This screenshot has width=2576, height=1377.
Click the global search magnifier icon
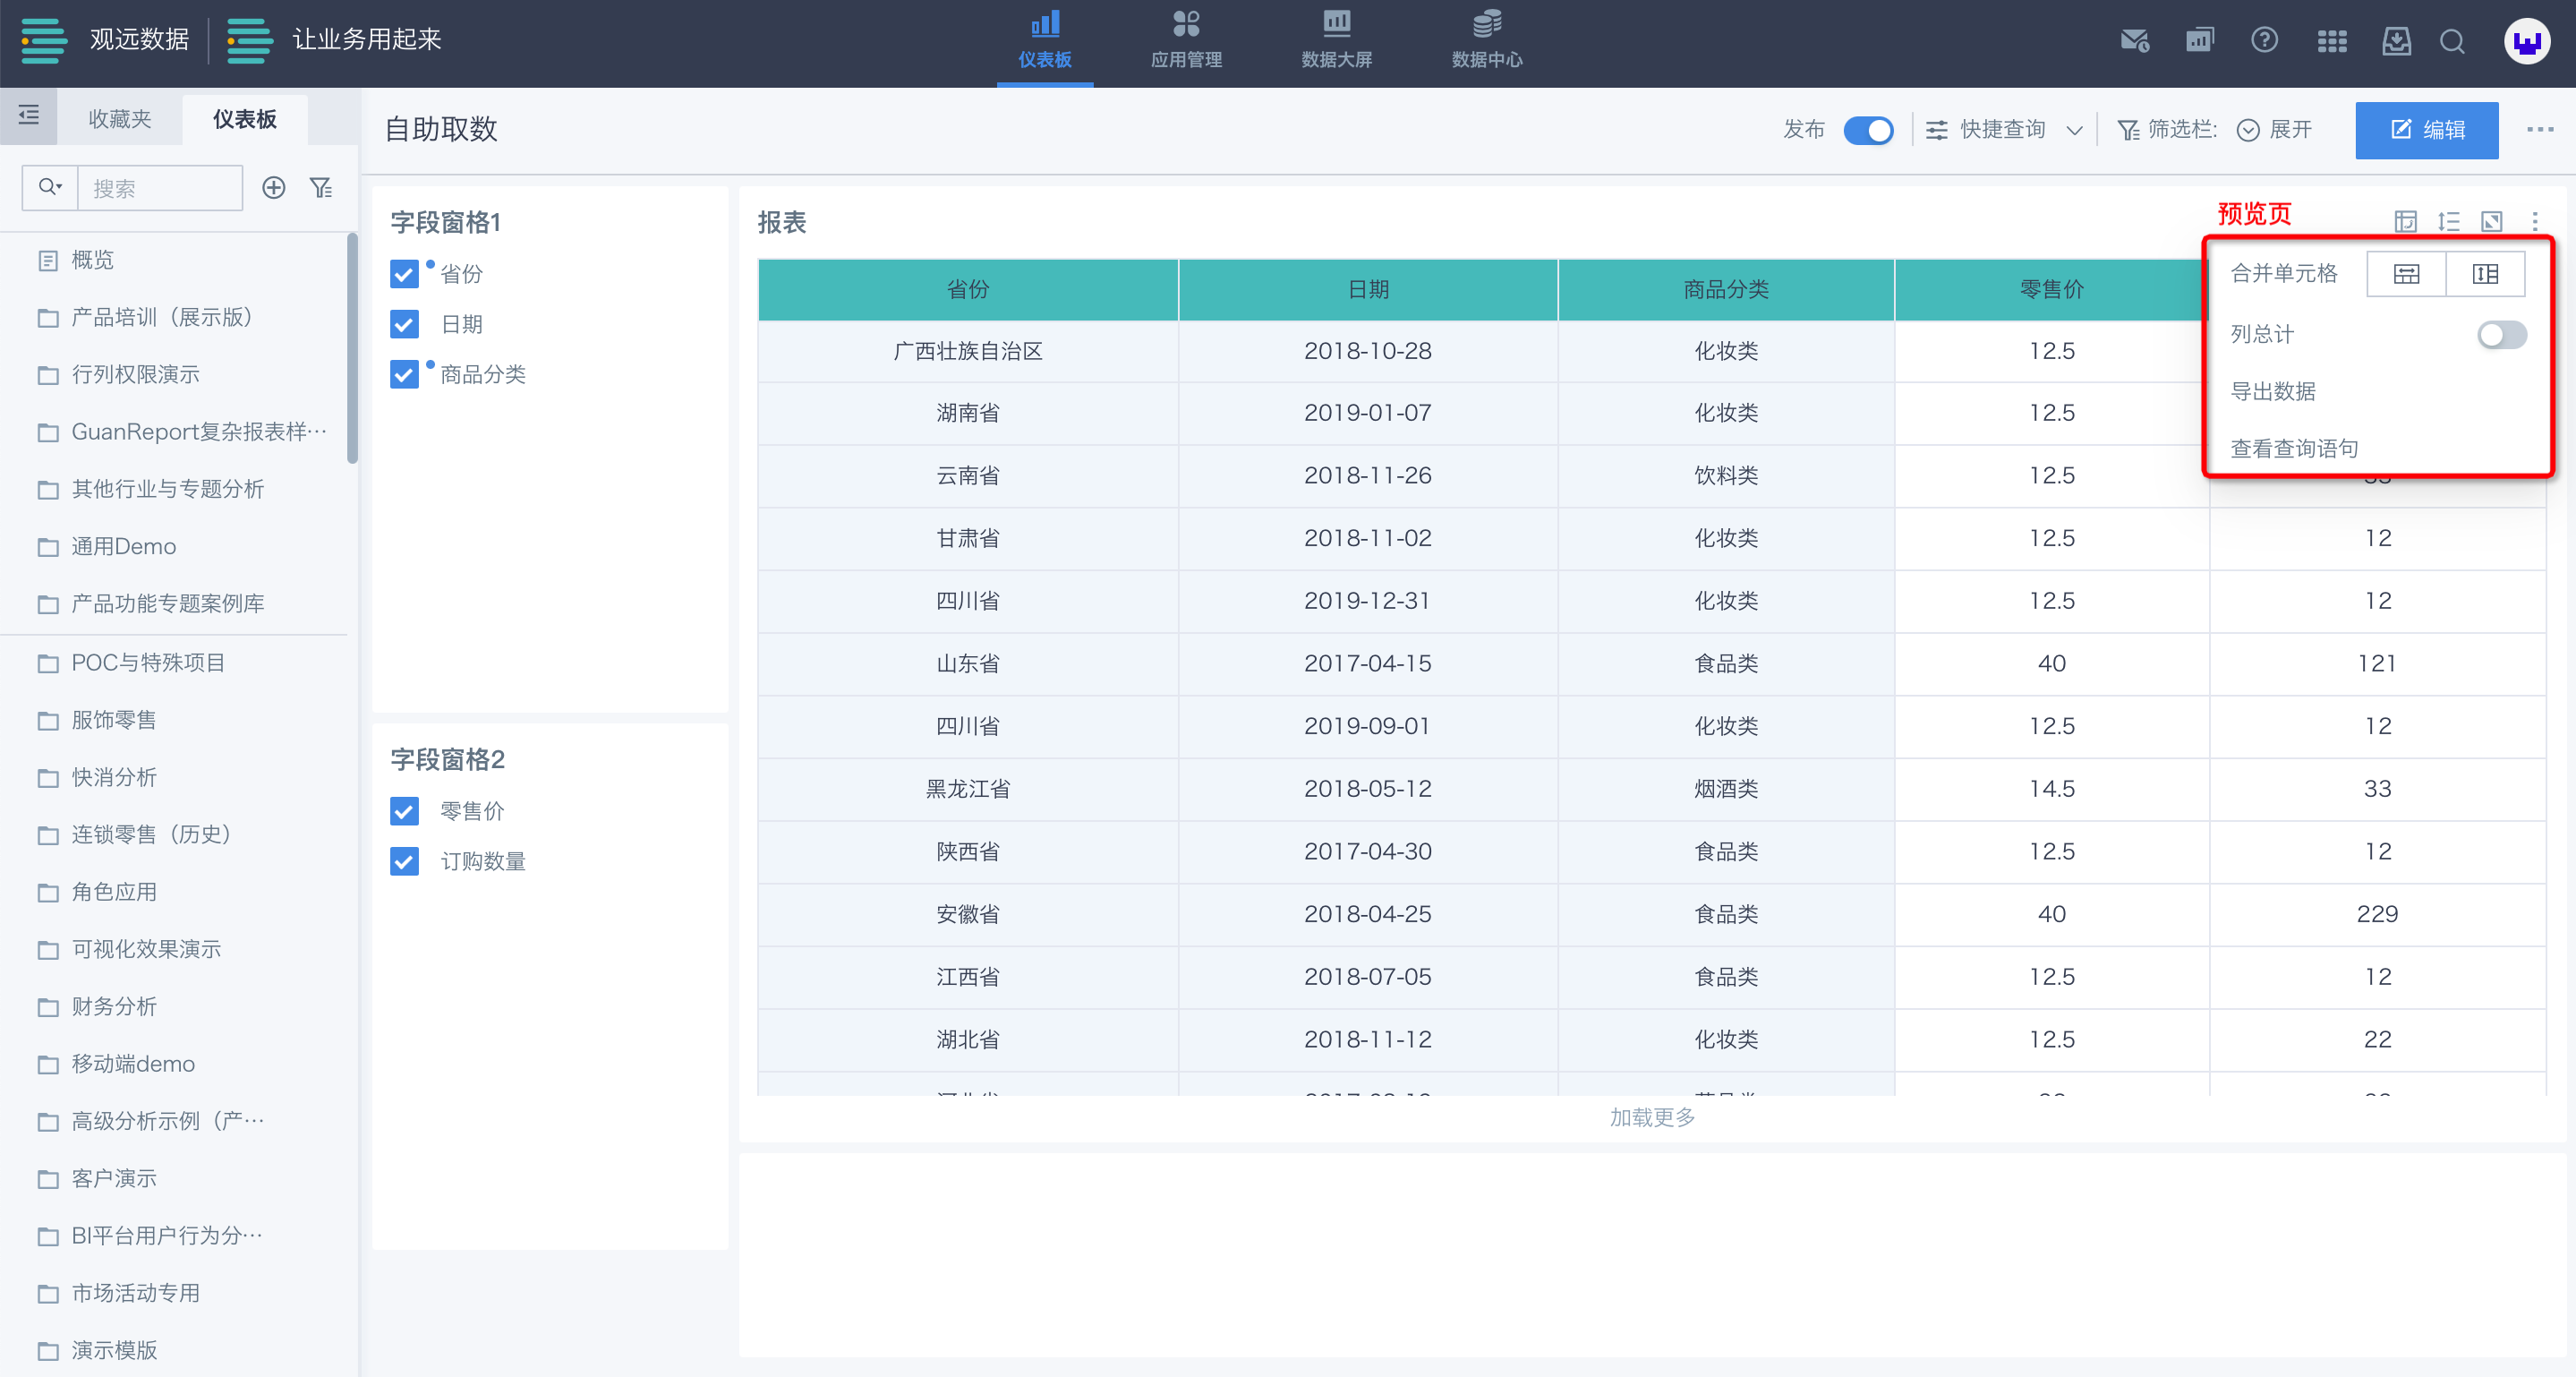[x=2451, y=41]
